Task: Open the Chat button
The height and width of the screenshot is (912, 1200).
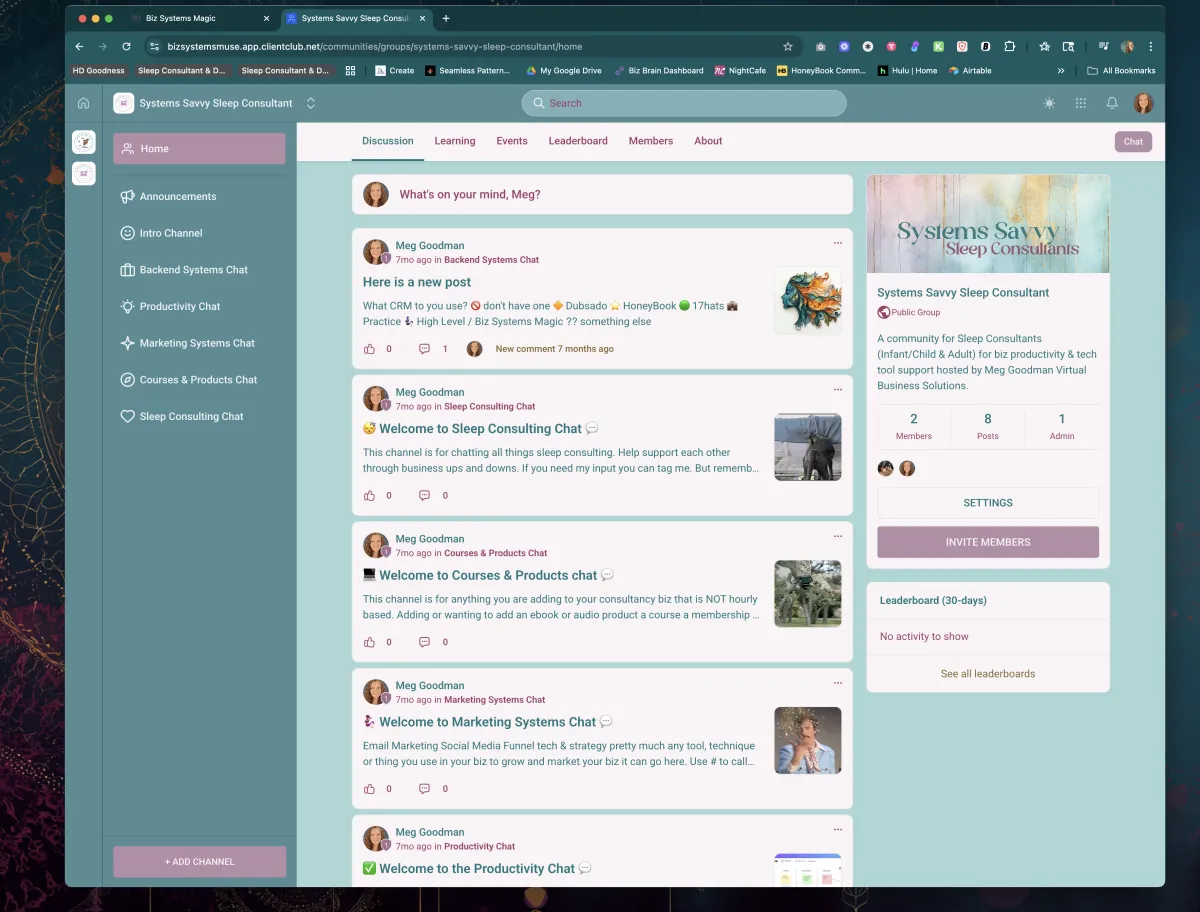Action: [1133, 142]
